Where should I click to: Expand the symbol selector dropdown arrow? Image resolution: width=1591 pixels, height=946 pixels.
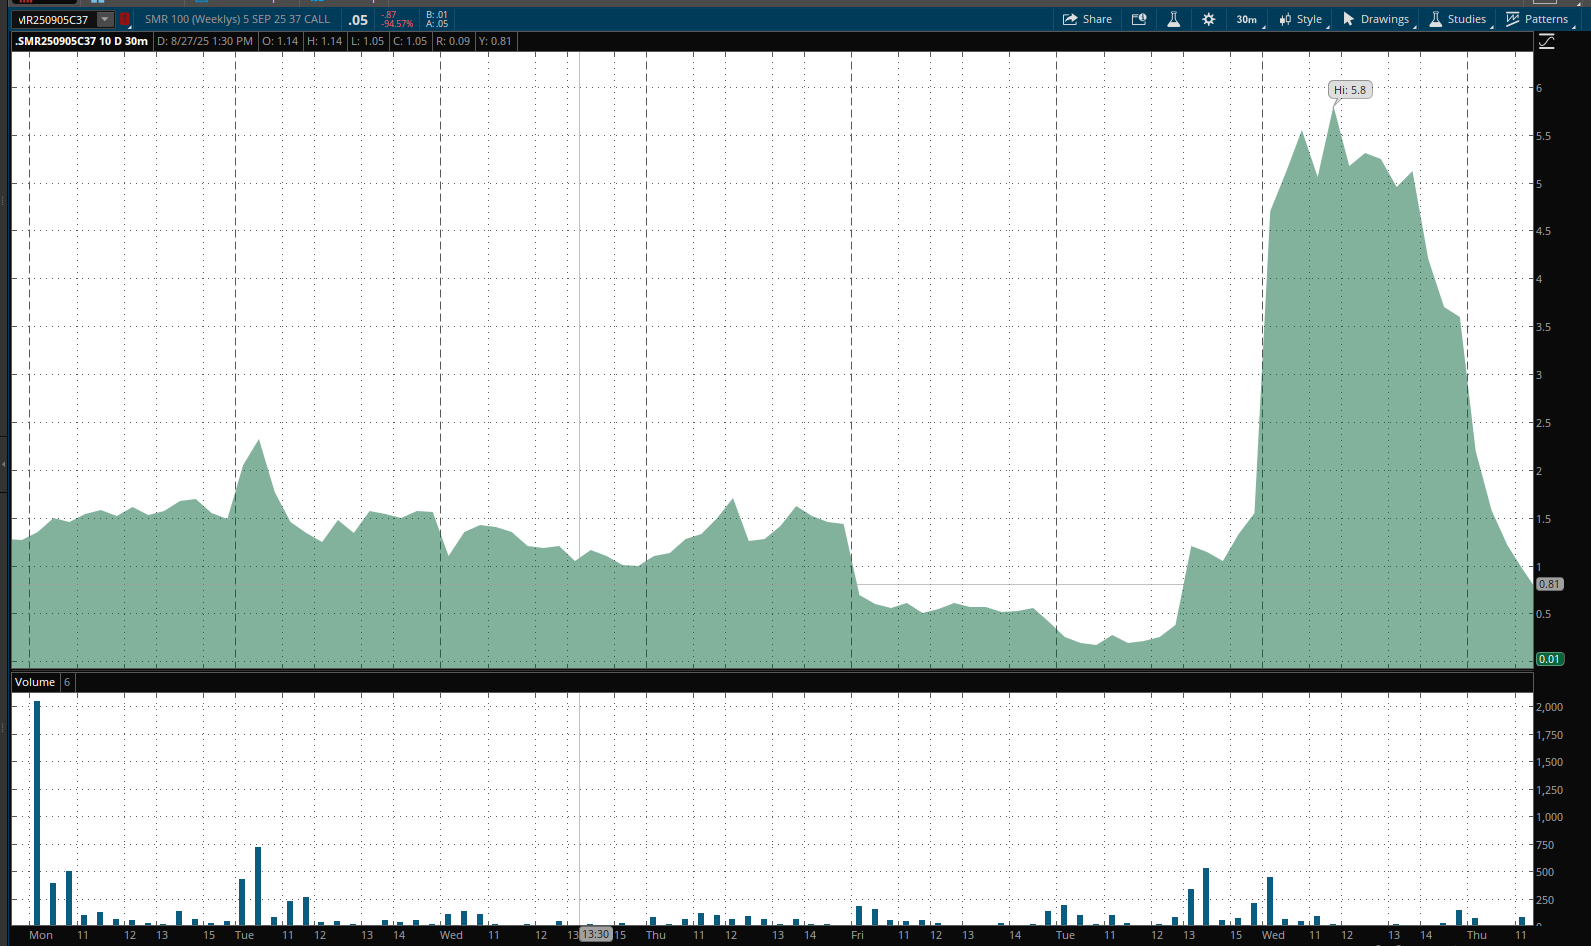105,19
